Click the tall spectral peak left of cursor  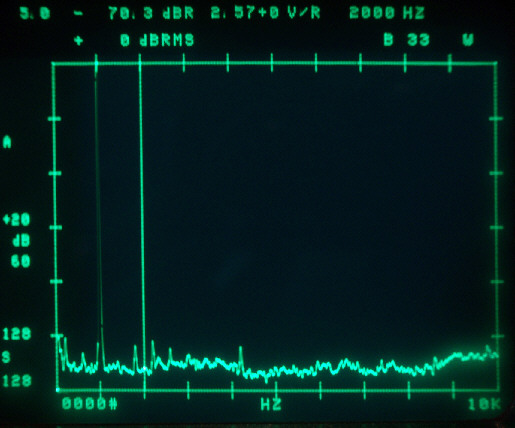[x=99, y=217]
